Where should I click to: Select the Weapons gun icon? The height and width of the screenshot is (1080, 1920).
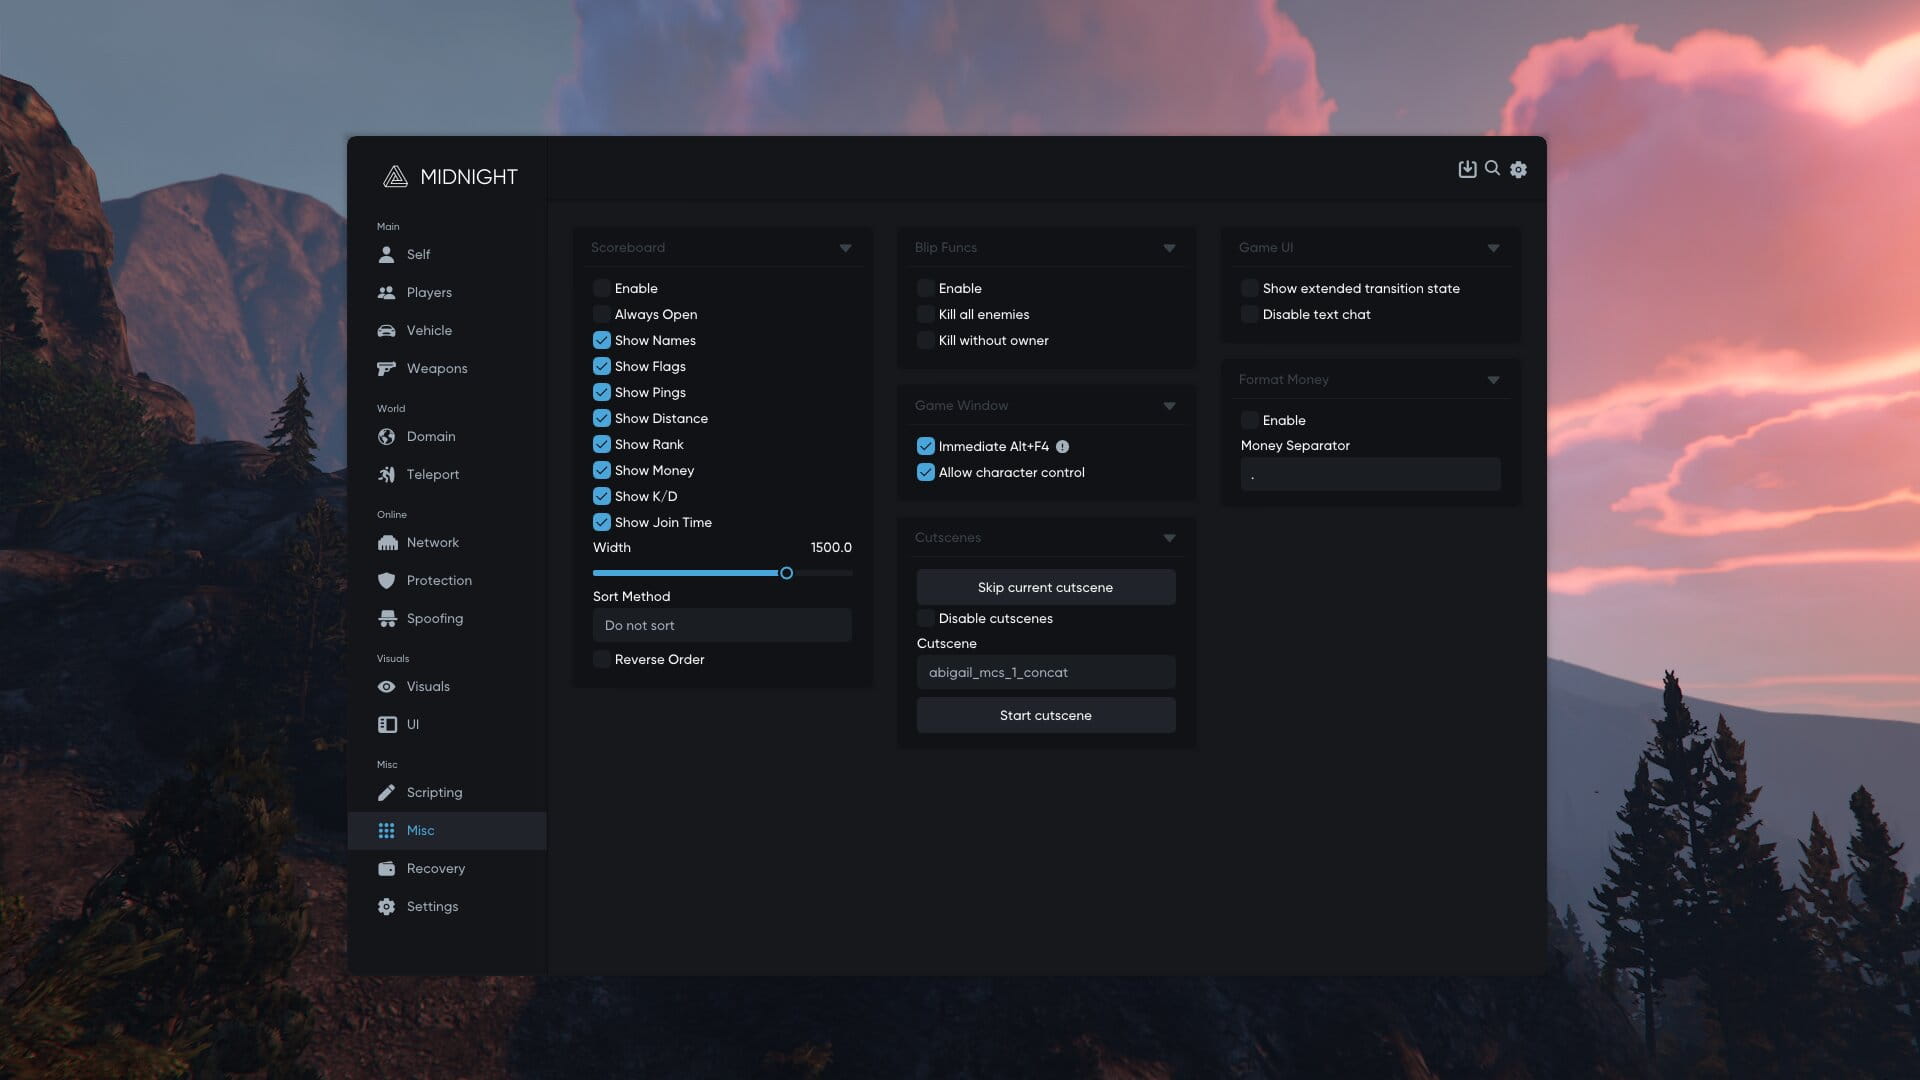386,369
